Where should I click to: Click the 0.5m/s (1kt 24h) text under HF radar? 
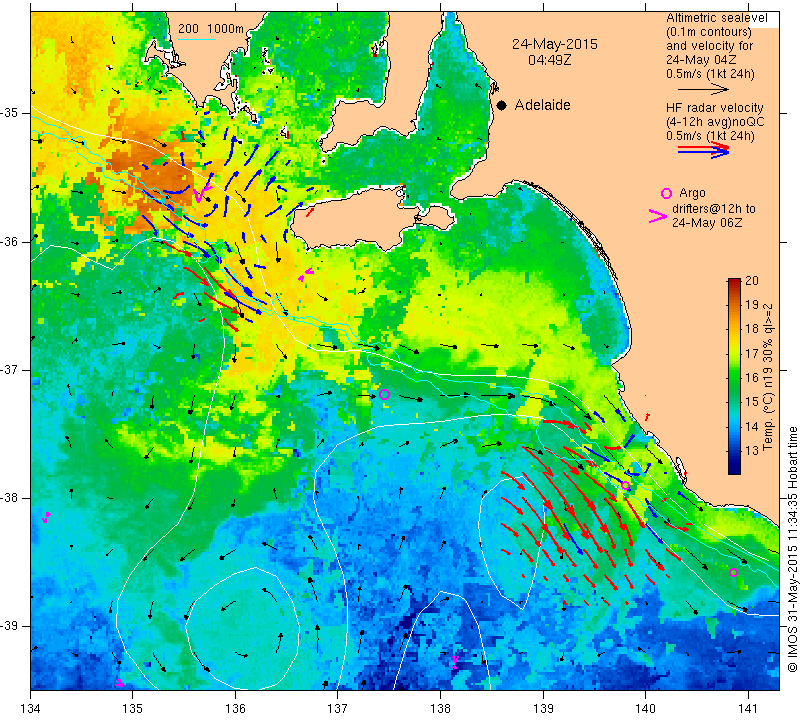710,136
